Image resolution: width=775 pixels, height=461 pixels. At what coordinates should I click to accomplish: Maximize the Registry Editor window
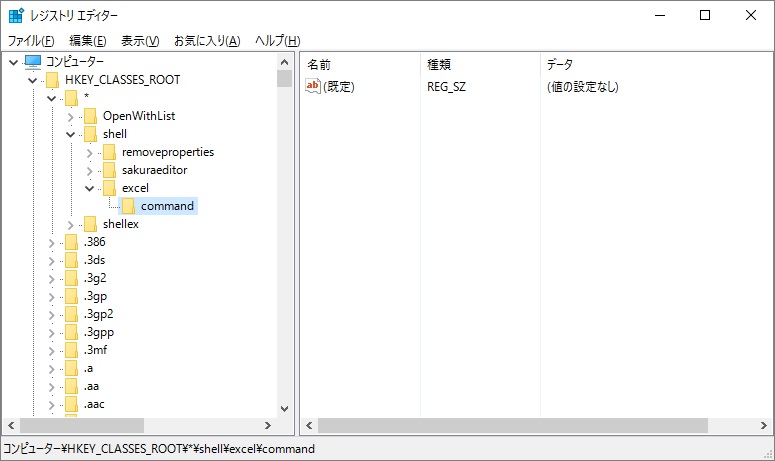[705, 15]
